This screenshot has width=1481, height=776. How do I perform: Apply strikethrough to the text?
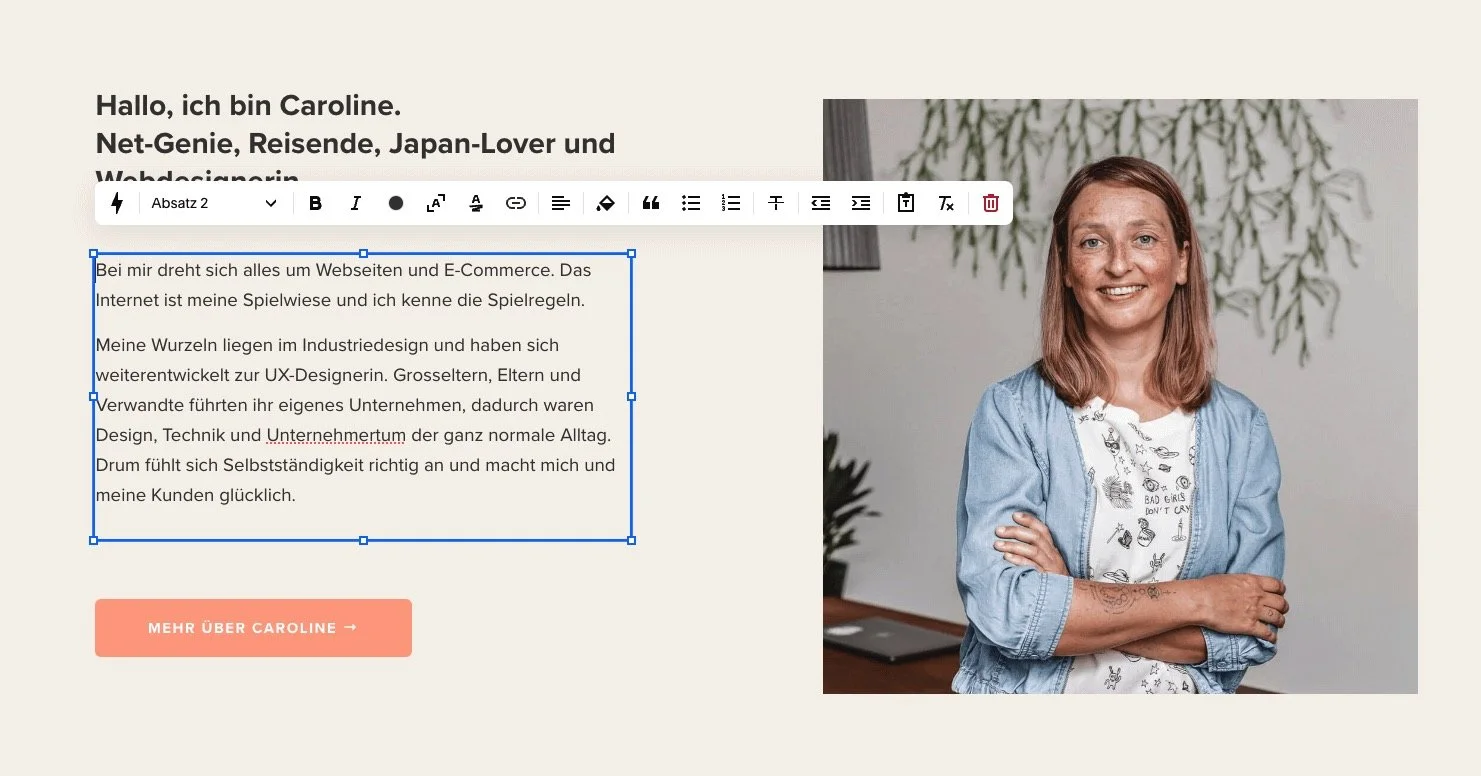(x=776, y=203)
